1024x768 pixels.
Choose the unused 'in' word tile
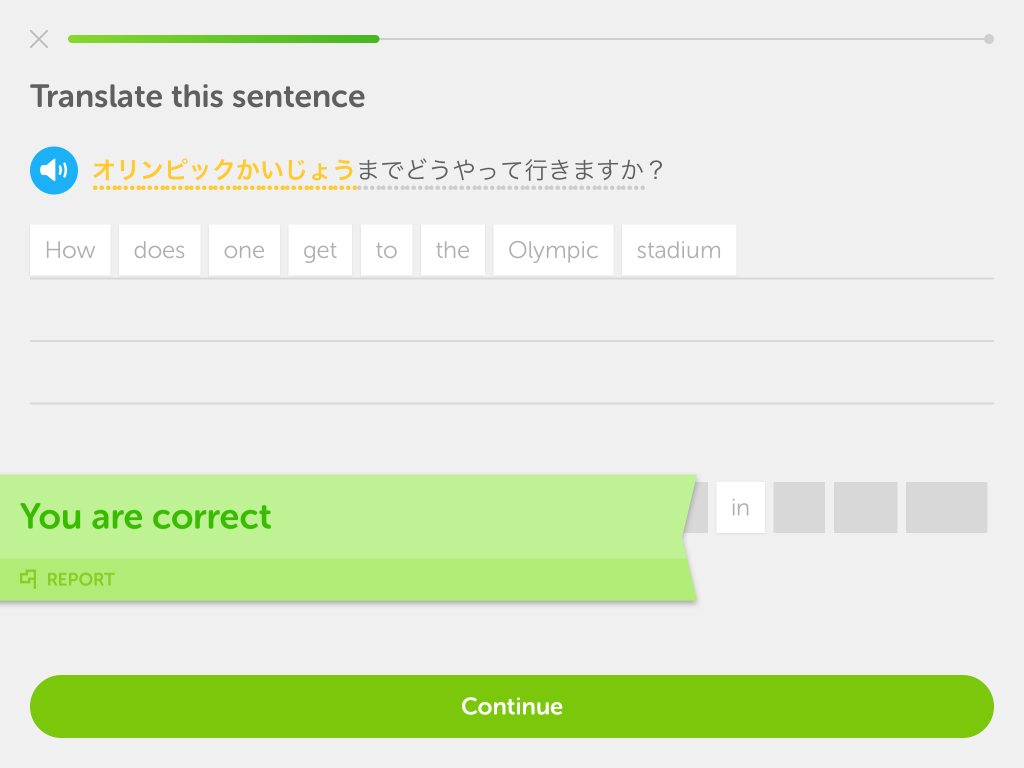coord(741,507)
